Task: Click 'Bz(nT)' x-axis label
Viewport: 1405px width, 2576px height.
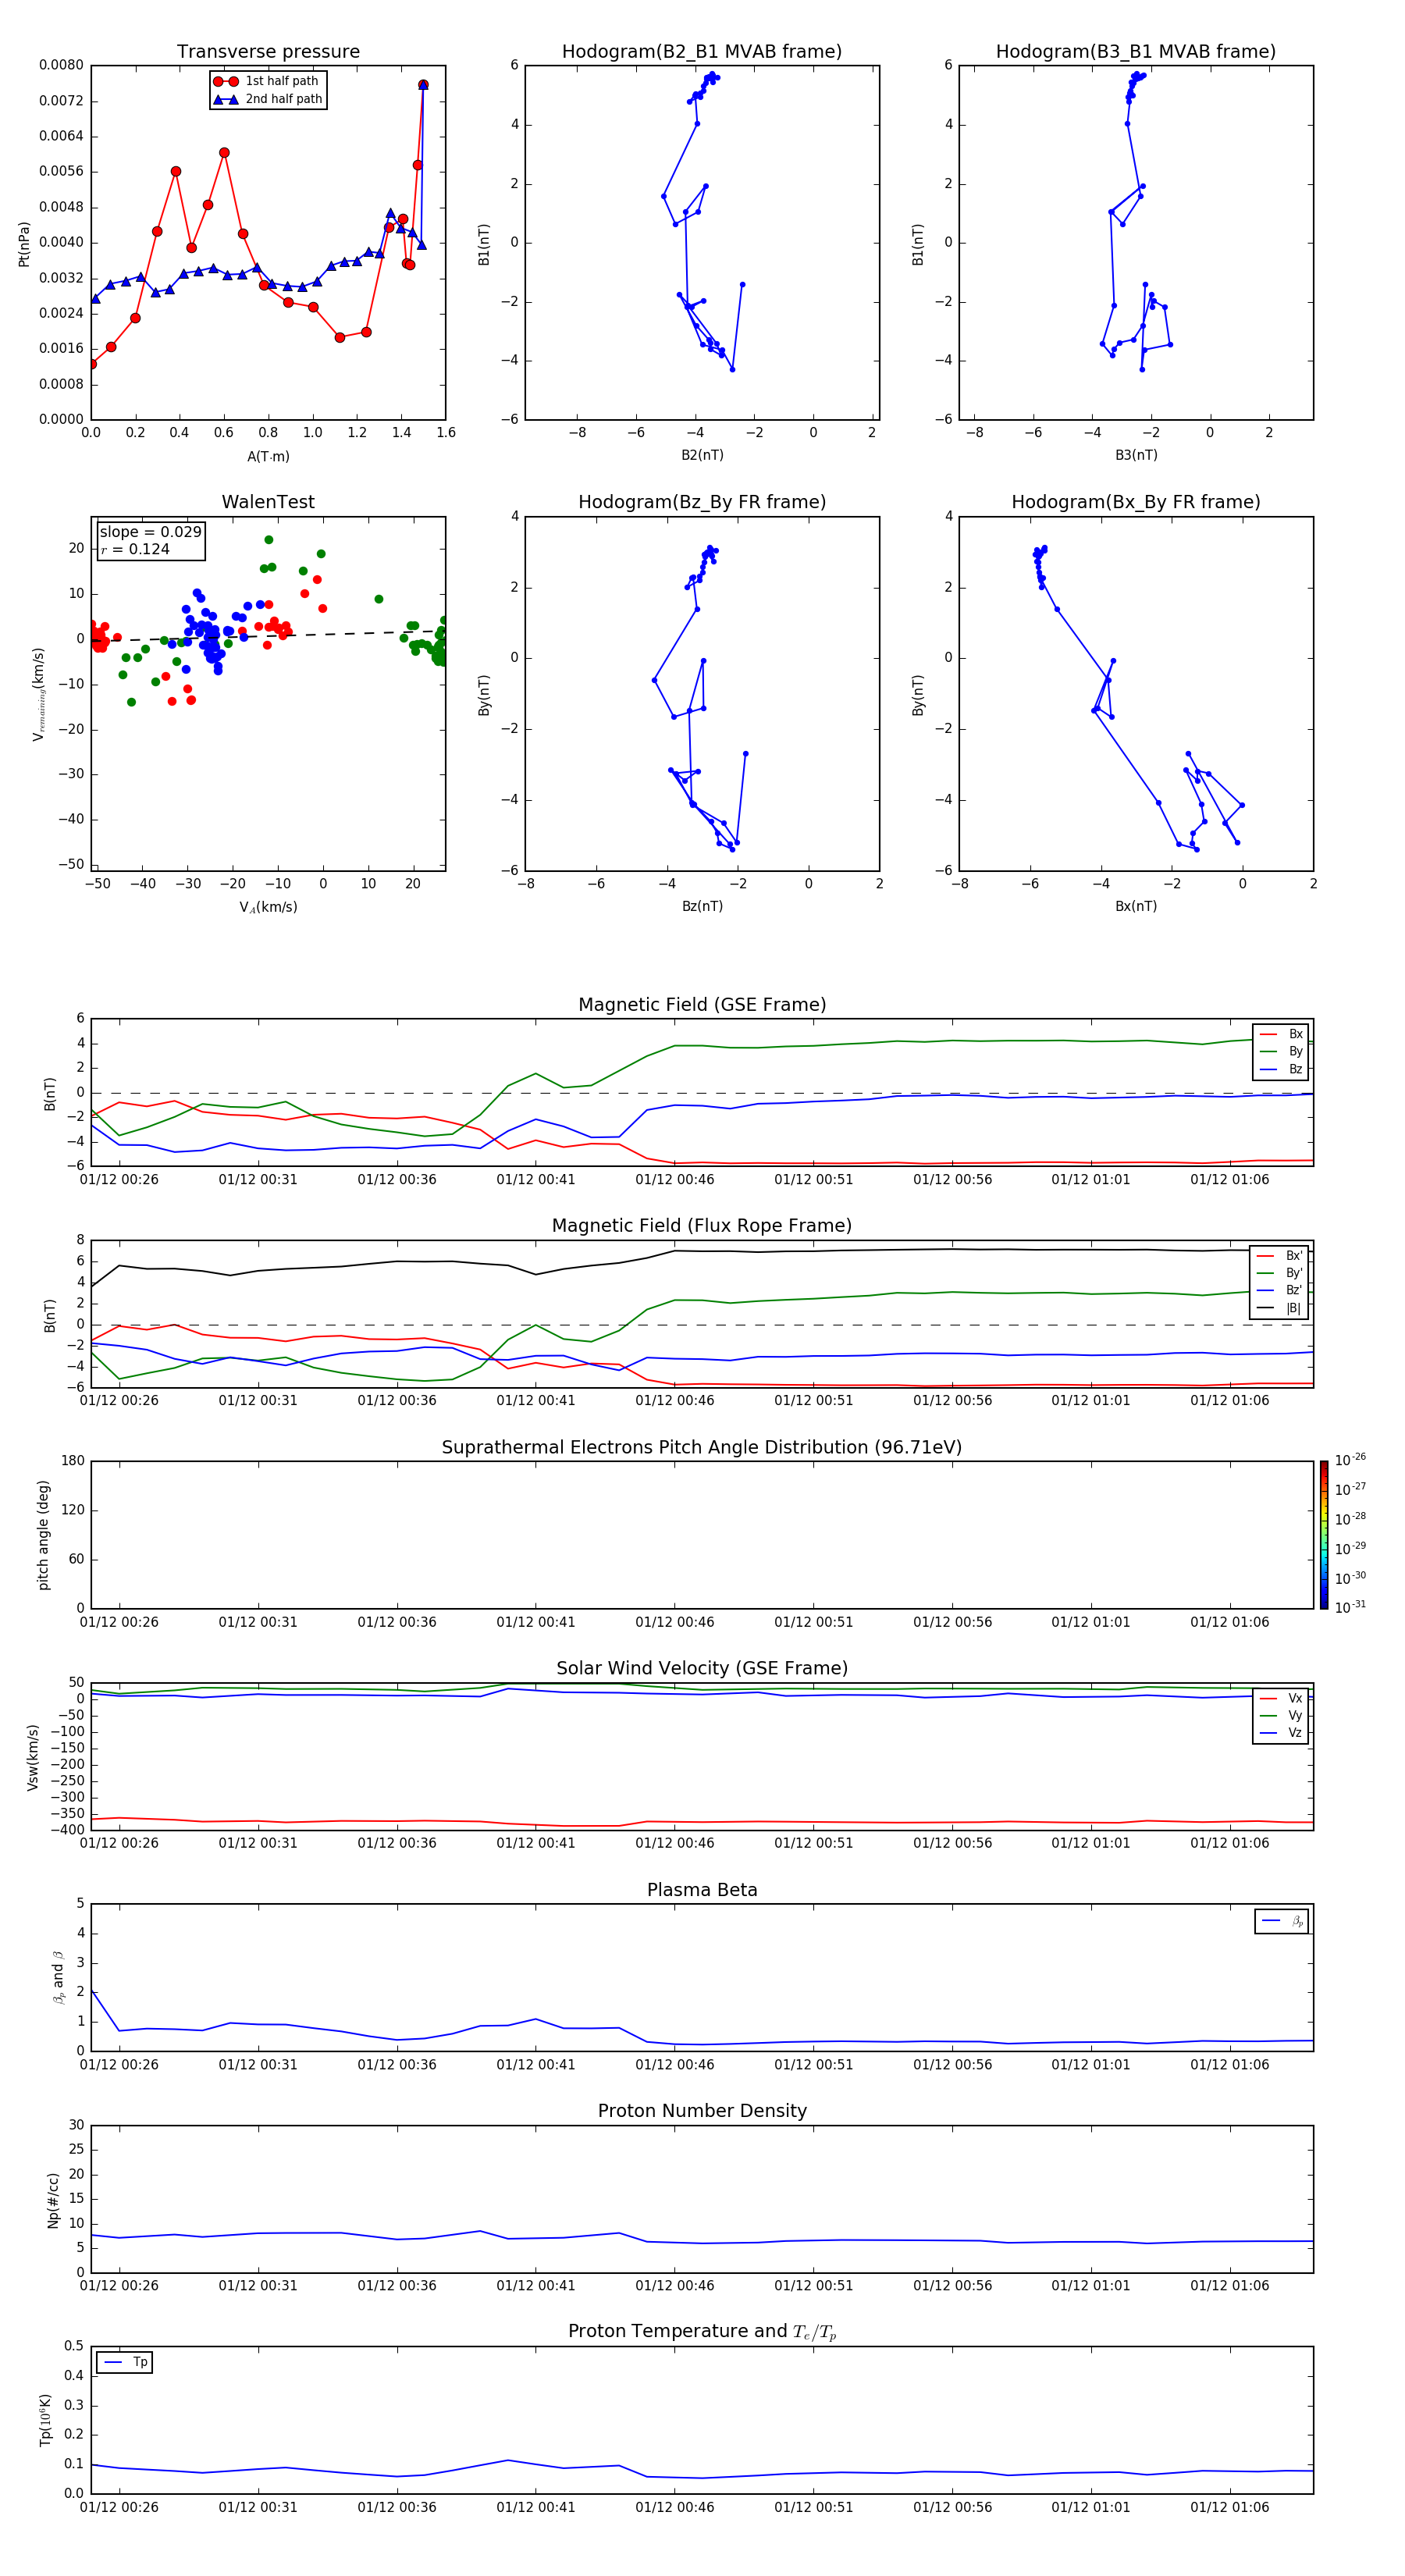Action: (702, 906)
